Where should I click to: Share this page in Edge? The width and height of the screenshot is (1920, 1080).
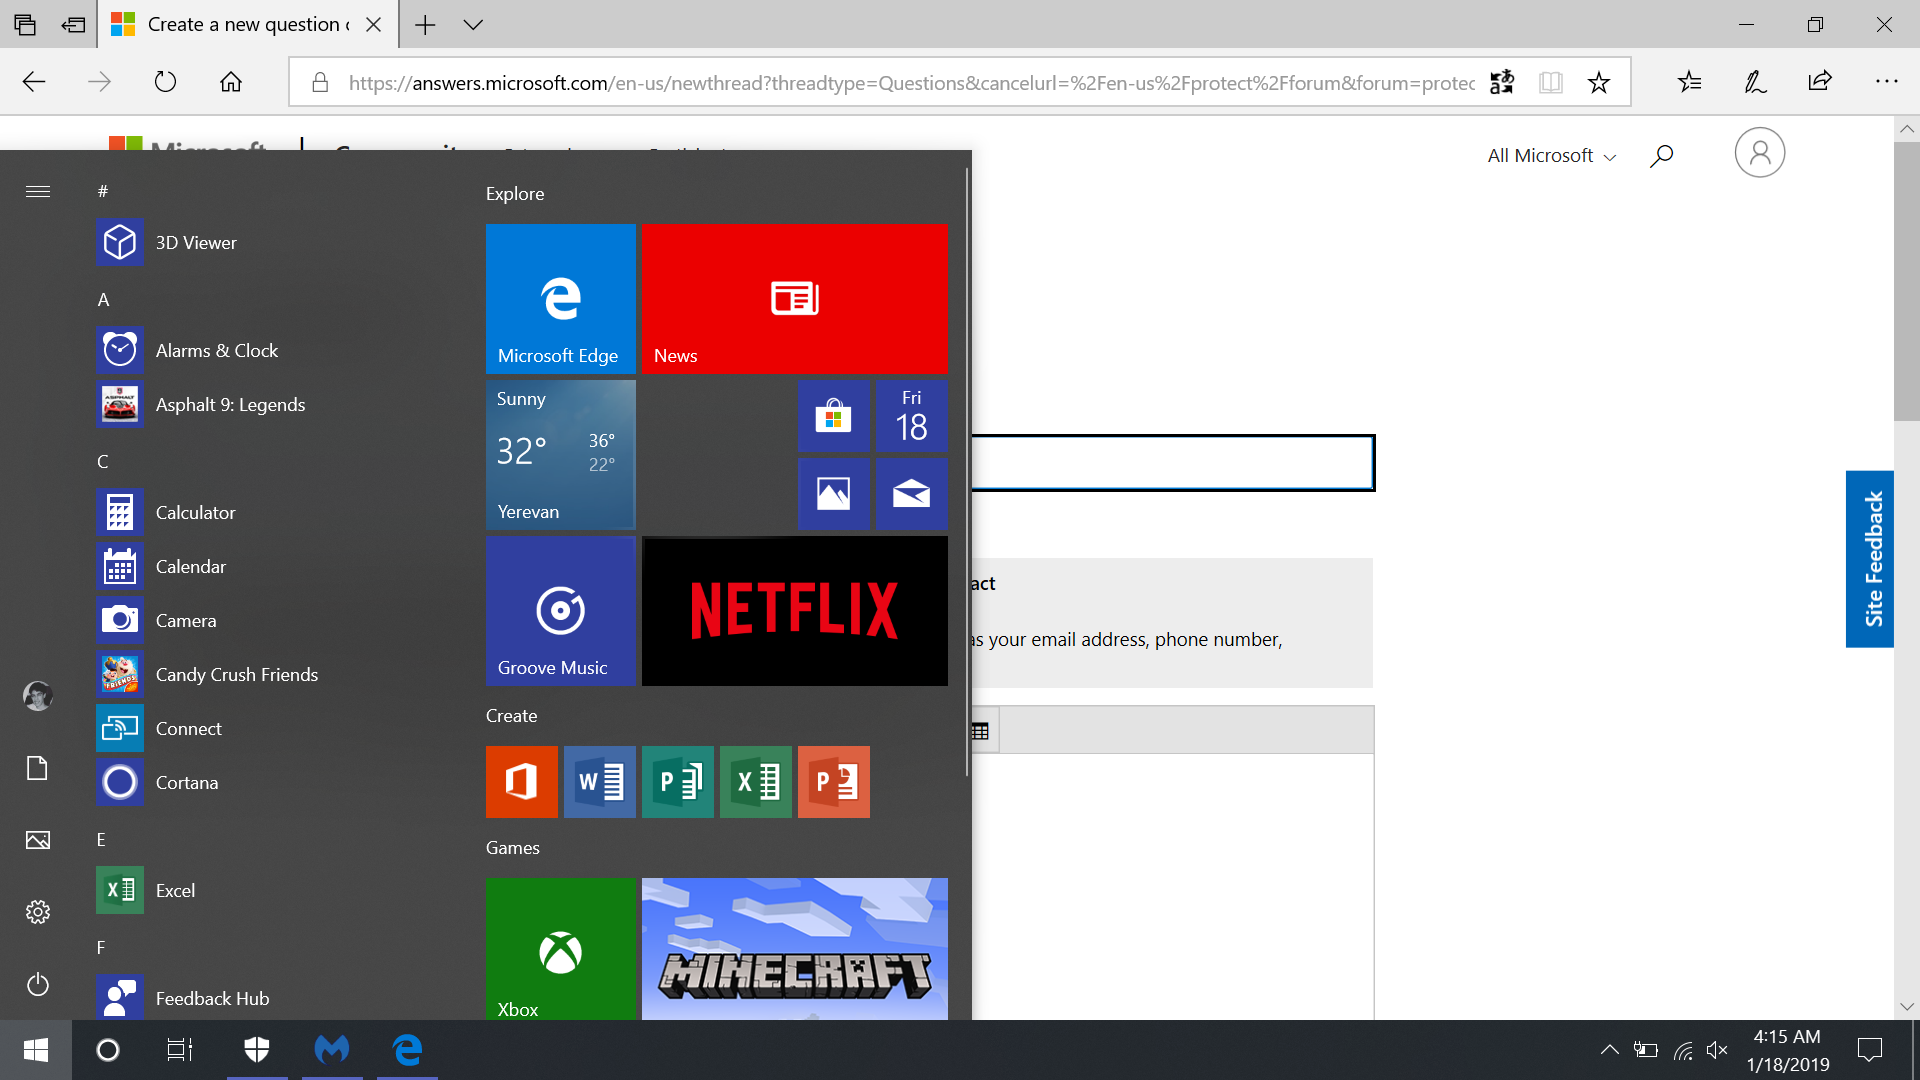[x=1820, y=82]
